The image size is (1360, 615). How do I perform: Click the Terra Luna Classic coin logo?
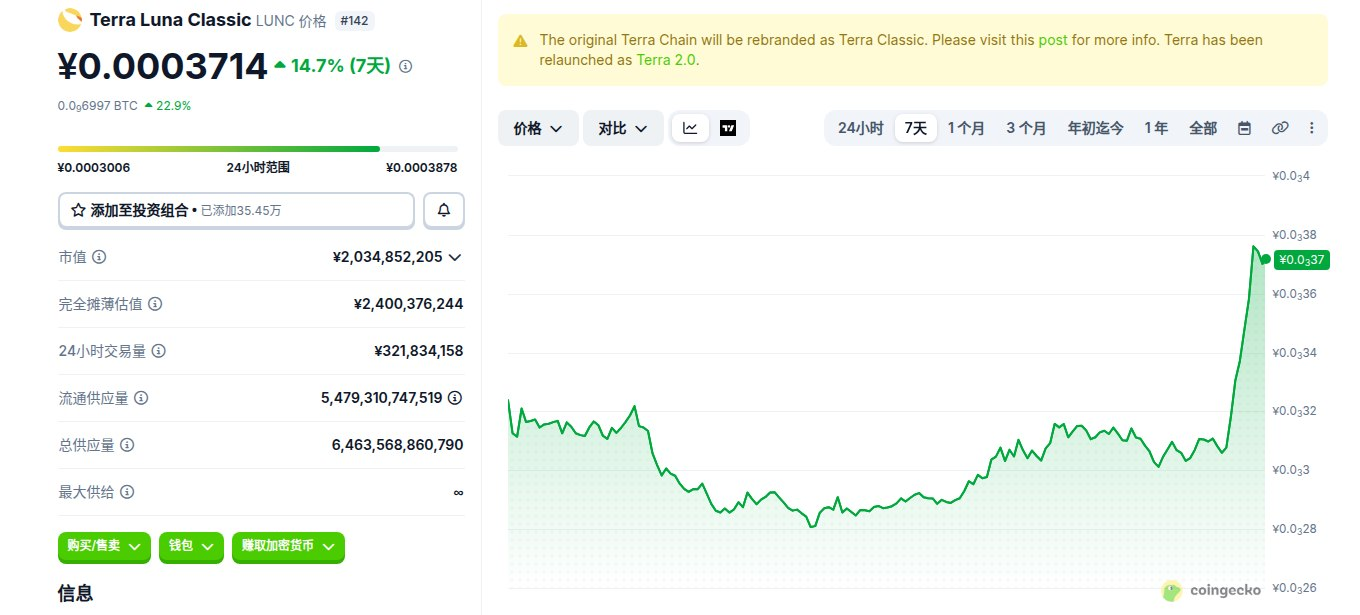[x=70, y=19]
